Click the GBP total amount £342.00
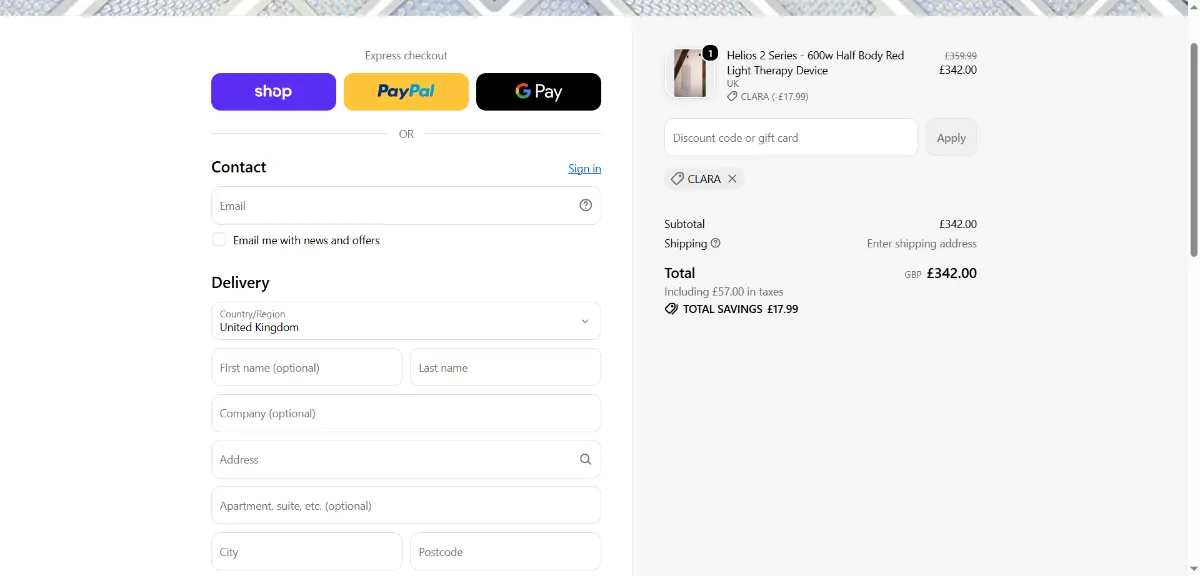Screen dimensions: 1200x576 pyautogui.click(x=952, y=273)
